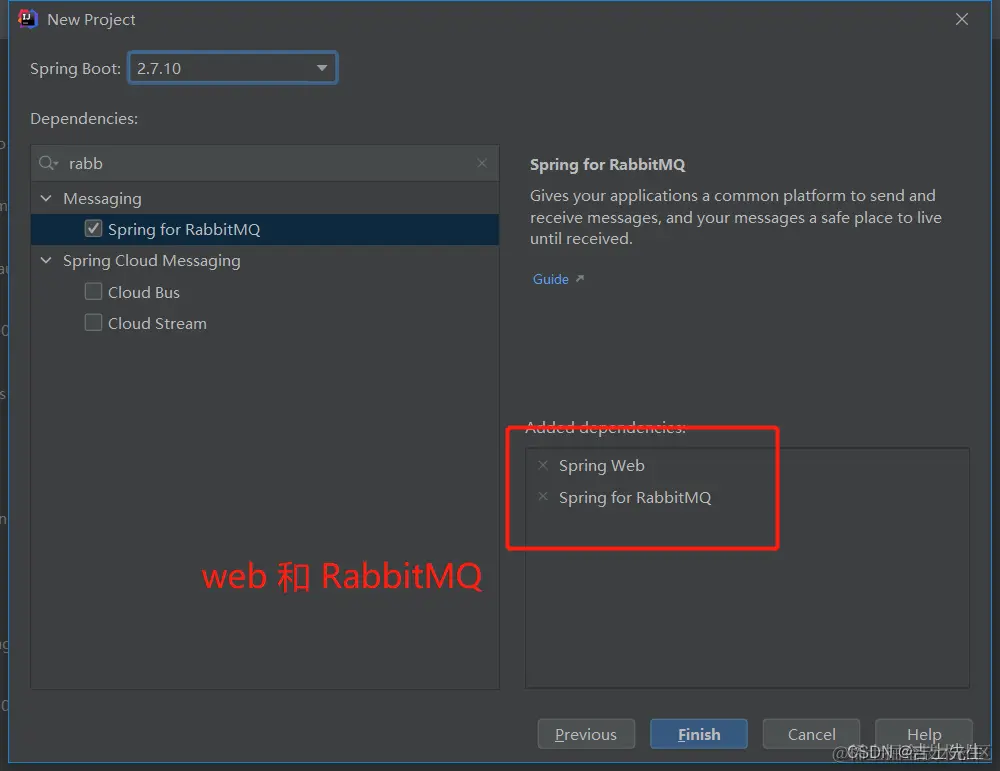Screen dimensions: 1000x771
Task: Close the New Project dialog
Action: click(x=962, y=19)
